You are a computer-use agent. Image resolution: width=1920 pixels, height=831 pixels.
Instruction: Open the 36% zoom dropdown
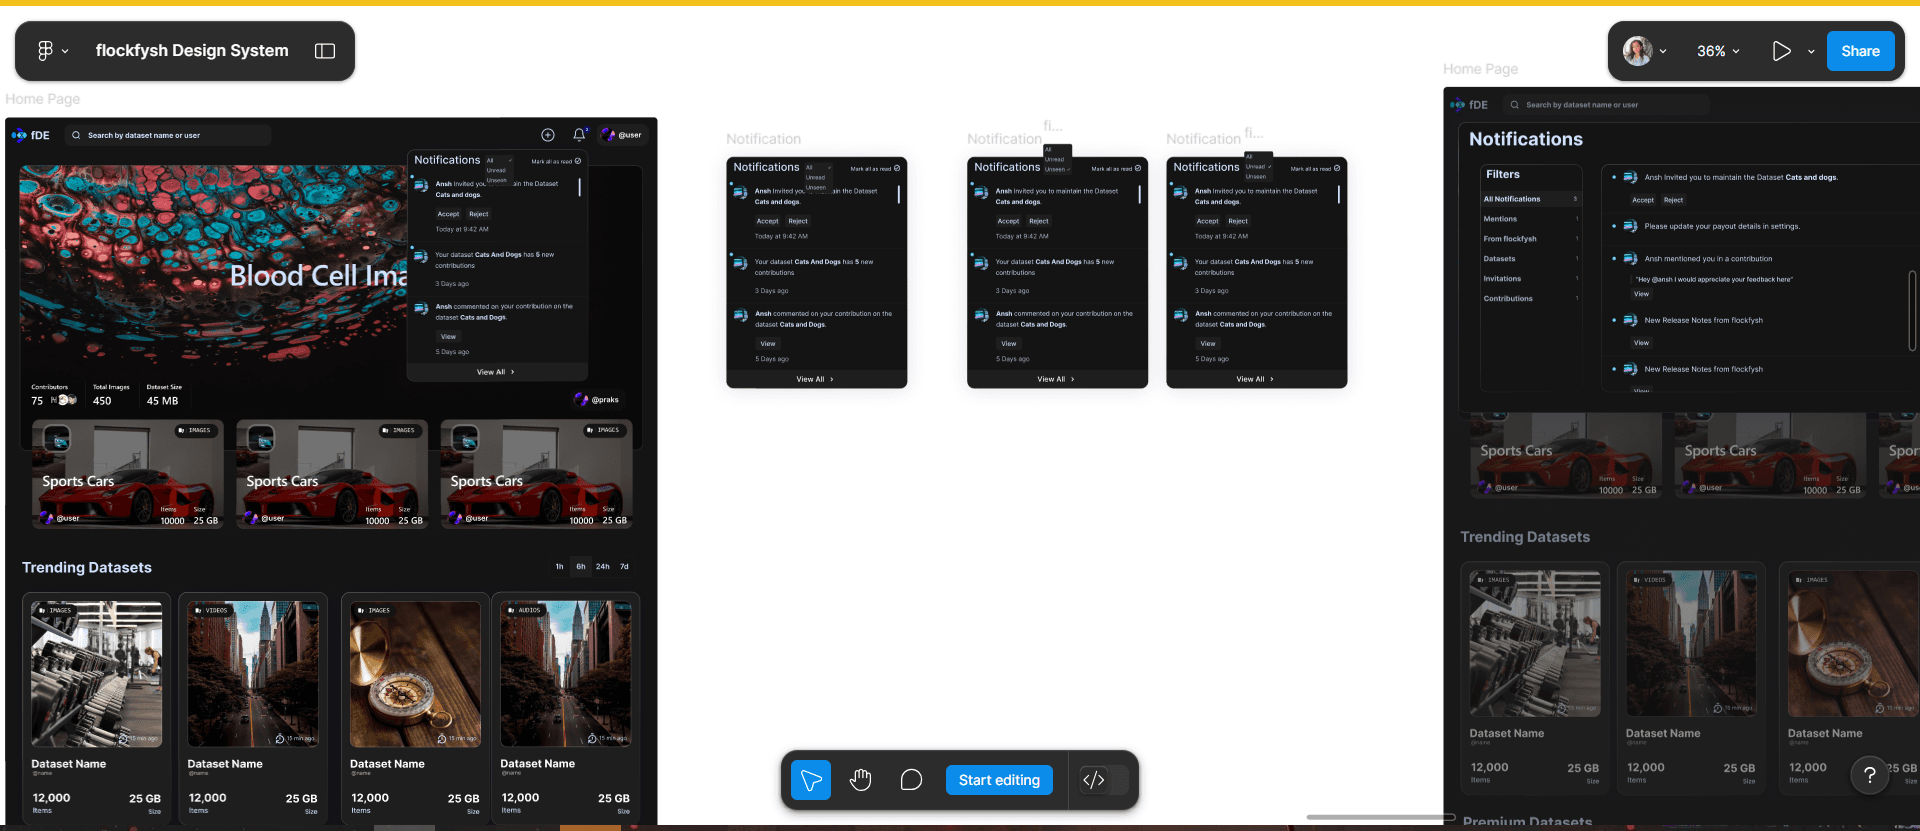click(1718, 51)
